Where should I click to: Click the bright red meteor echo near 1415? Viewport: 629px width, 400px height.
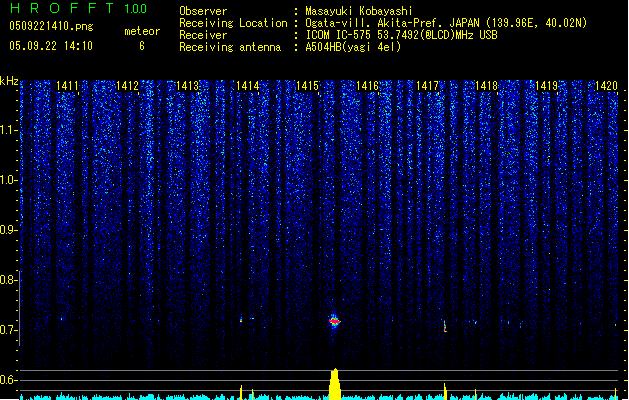point(335,321)
